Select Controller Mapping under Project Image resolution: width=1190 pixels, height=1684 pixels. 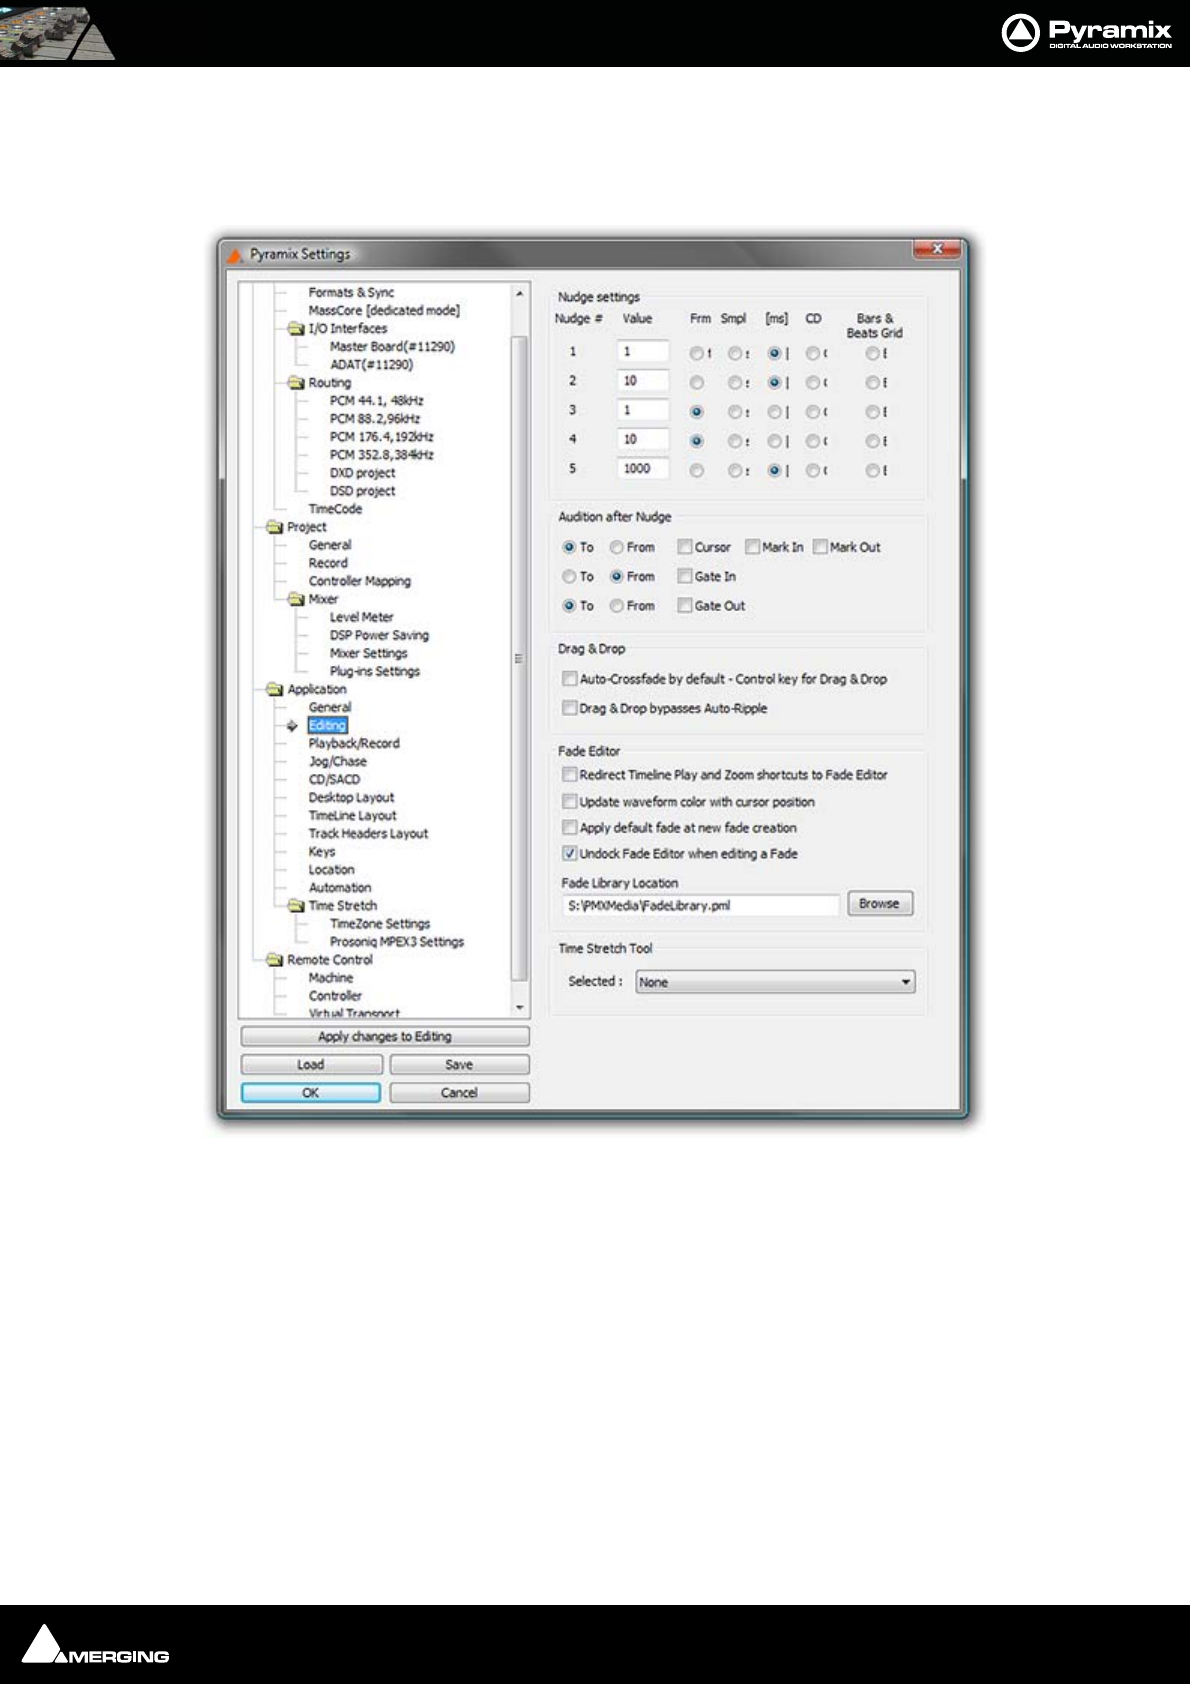click(359, 581)
